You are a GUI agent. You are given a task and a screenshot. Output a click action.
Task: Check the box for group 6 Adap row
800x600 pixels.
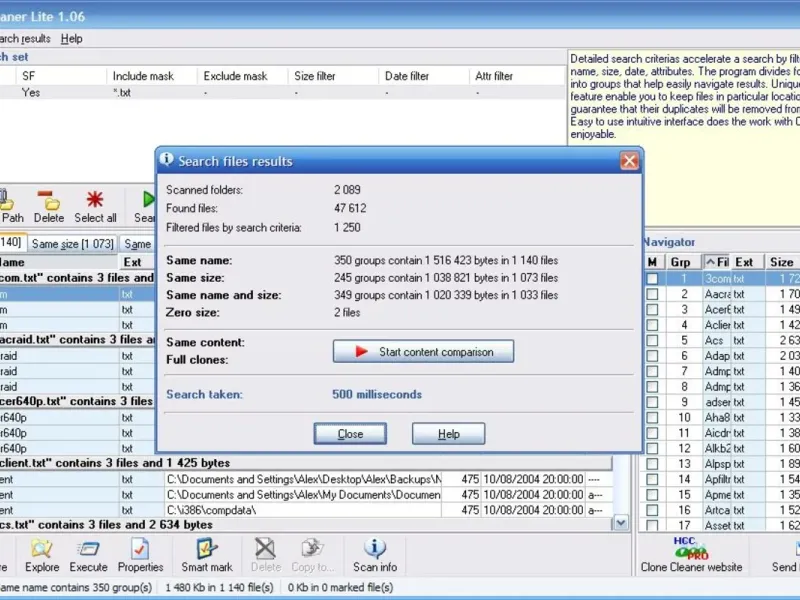pyautogui.click(x=652, y=356)
